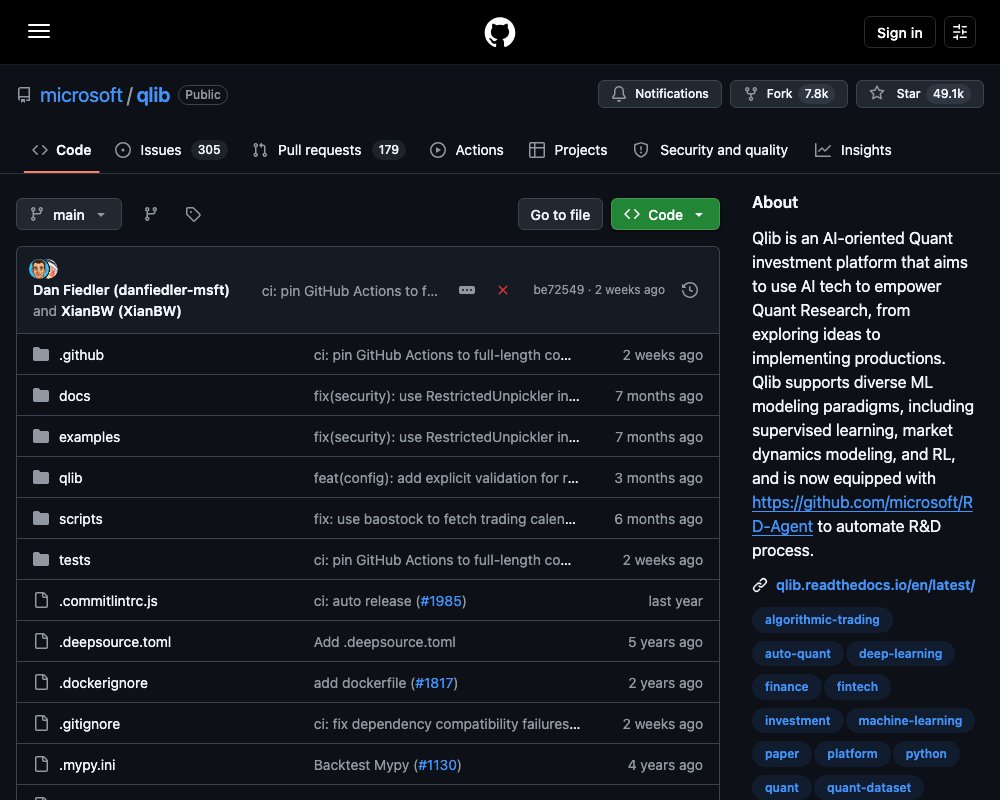Open the scripts folder's baostock fix commit message
1000x800 pixels.
tap(445, 519)
